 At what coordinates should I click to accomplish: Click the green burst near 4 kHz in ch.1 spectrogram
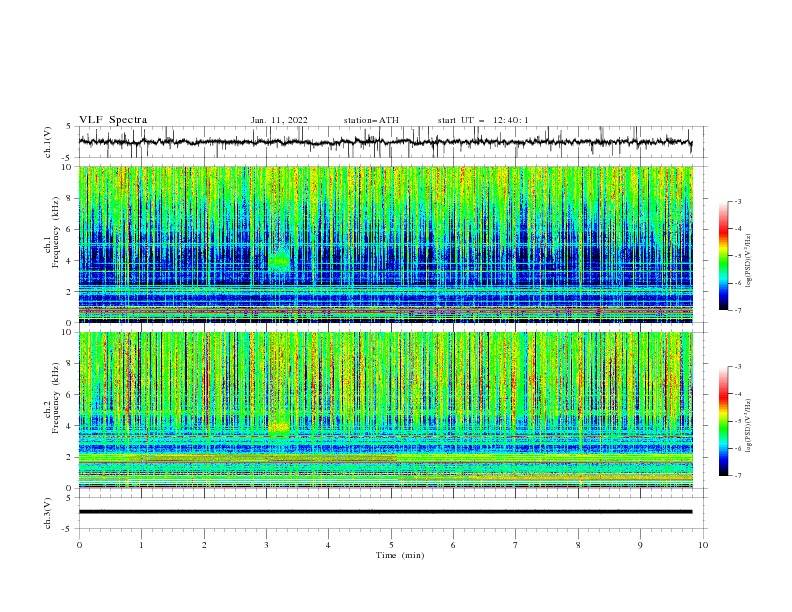(279, 260)
